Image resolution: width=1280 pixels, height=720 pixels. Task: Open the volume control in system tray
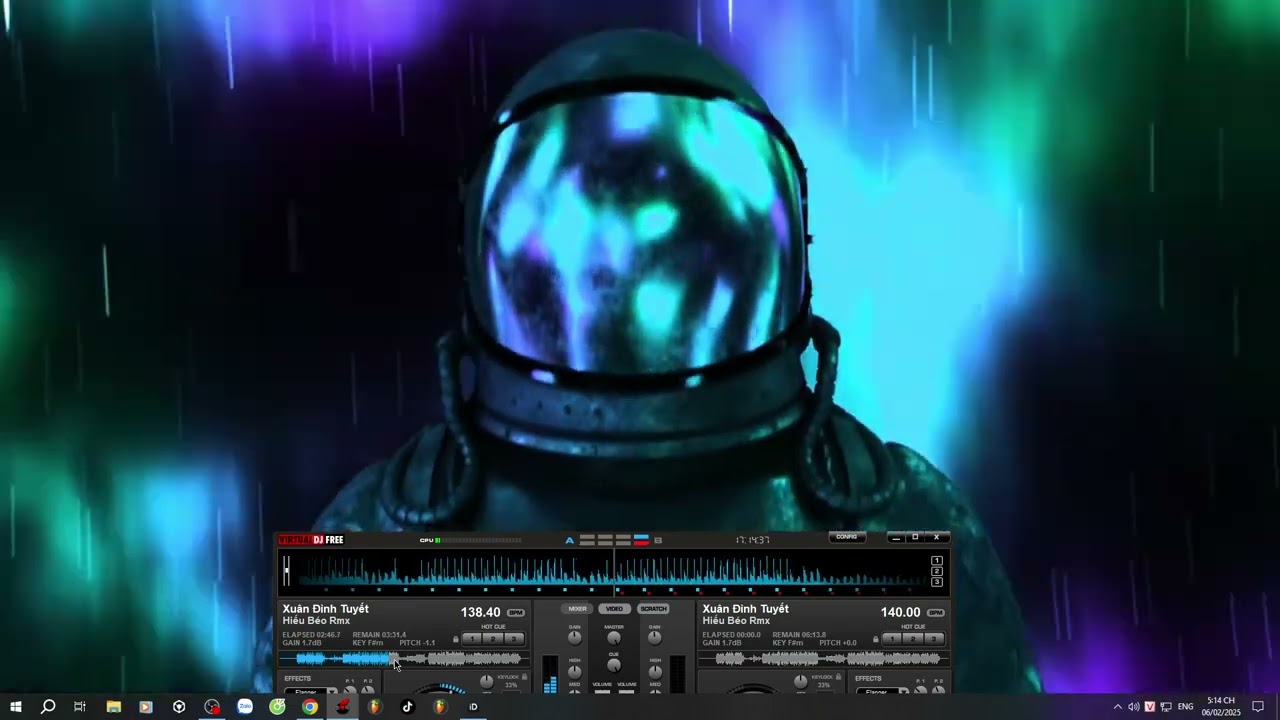[x=1134, y=707]
